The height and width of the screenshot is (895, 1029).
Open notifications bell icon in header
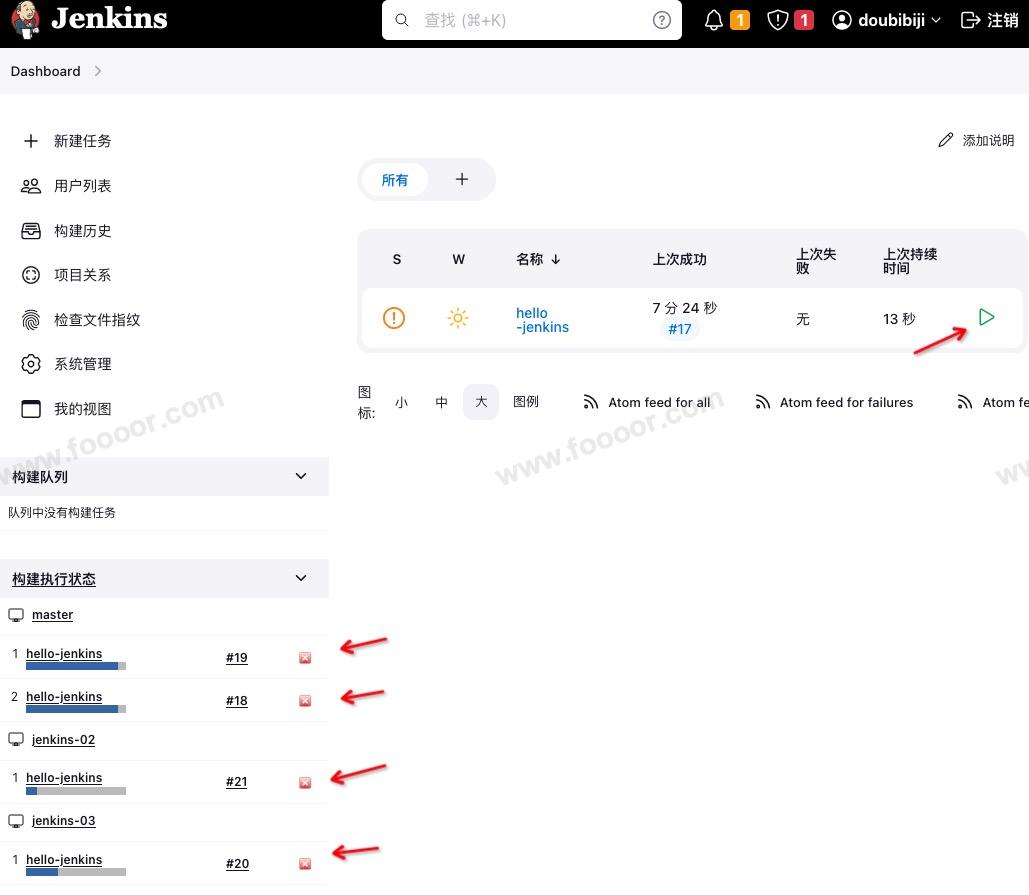(714, 20)
